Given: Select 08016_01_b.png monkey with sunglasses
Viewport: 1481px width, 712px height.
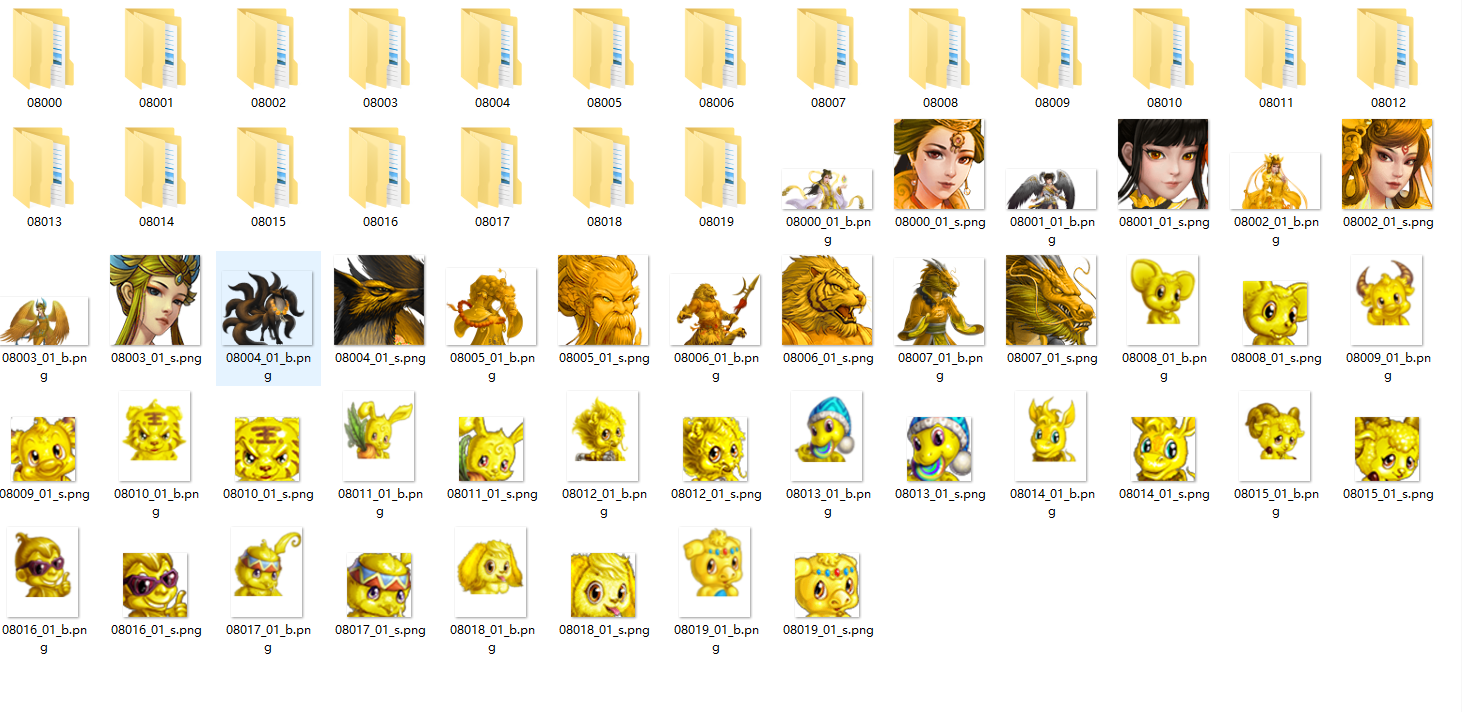Looking at the screenshot, I should 42,572.
